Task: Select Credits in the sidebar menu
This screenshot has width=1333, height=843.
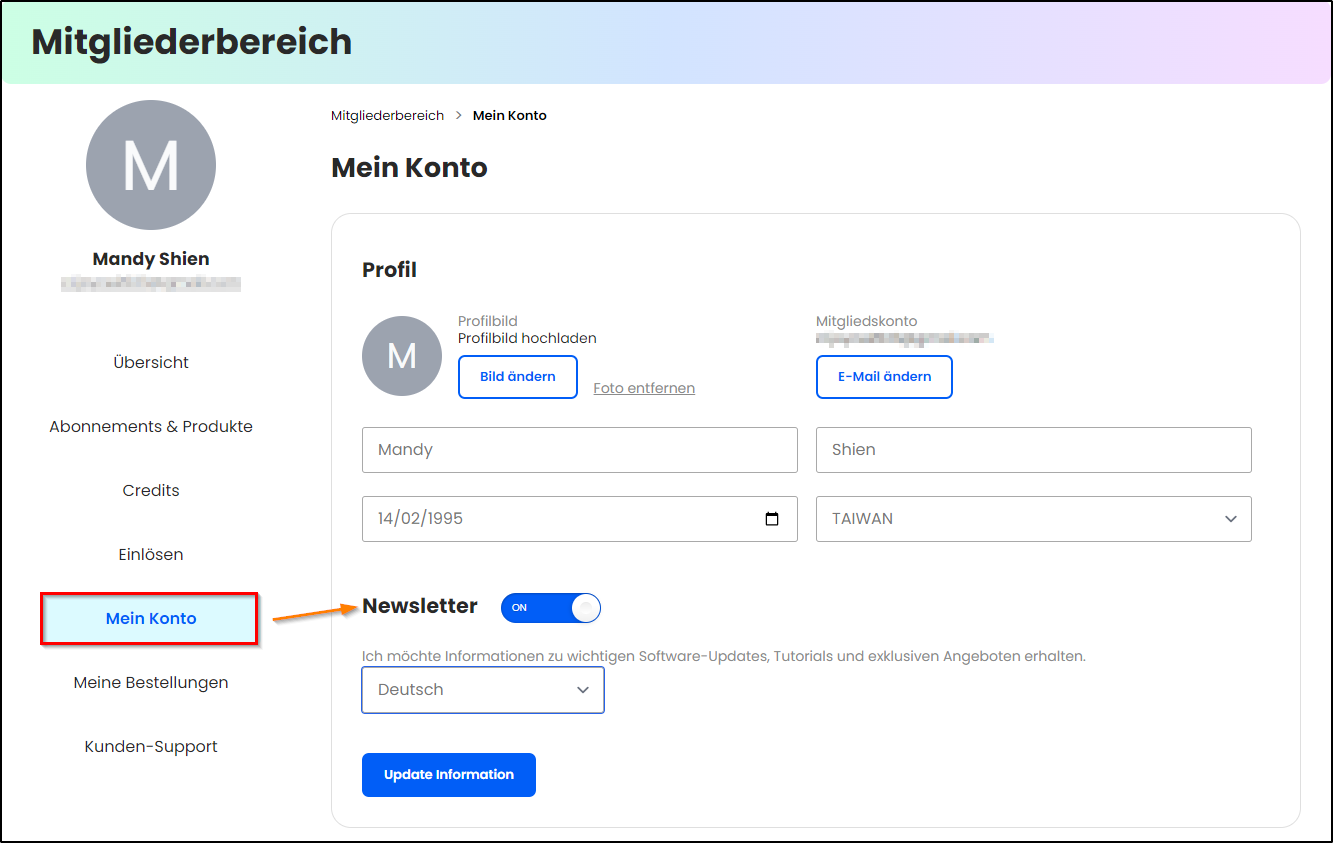Action: click(151, 490)
